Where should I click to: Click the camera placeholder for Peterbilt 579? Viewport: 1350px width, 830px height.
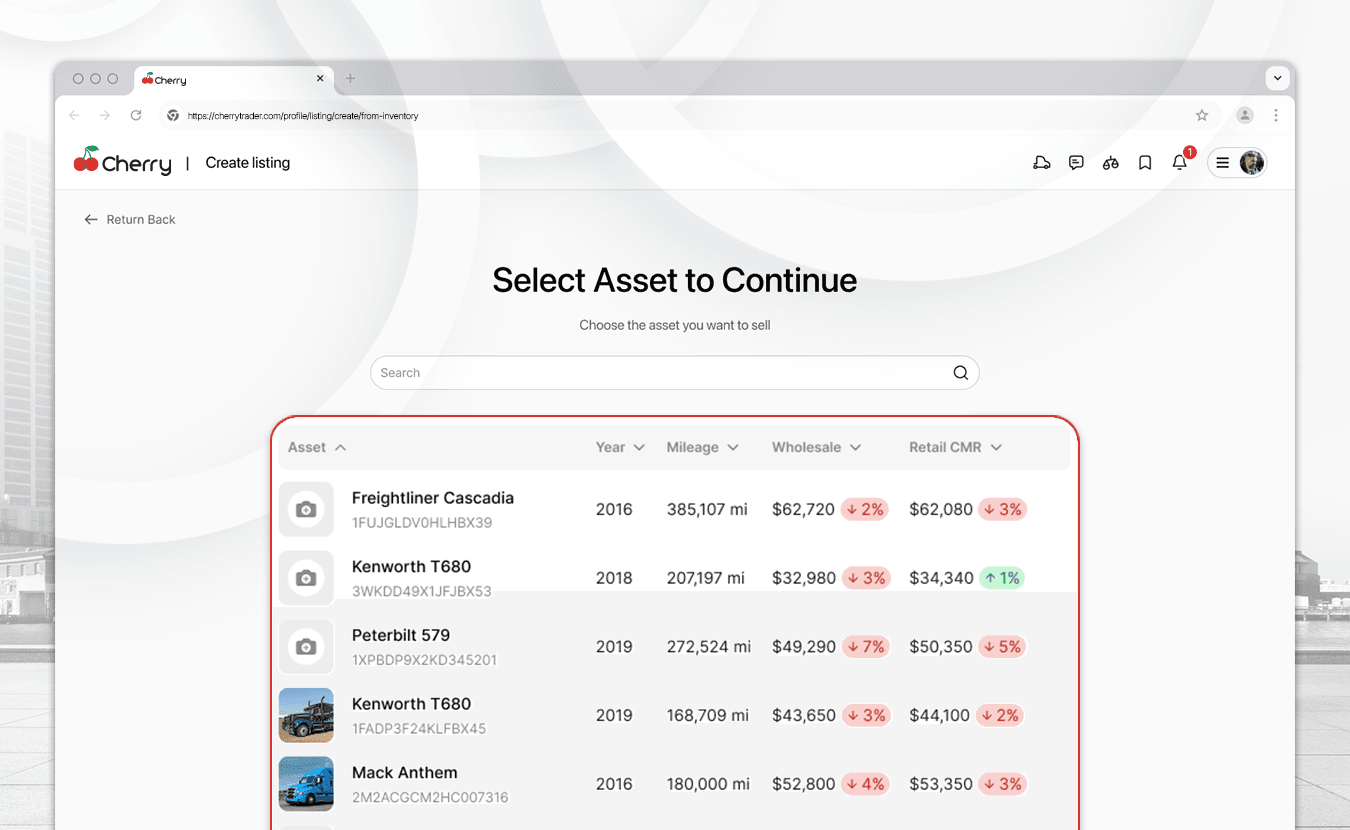pyautogui.click(x=306, y=646)
